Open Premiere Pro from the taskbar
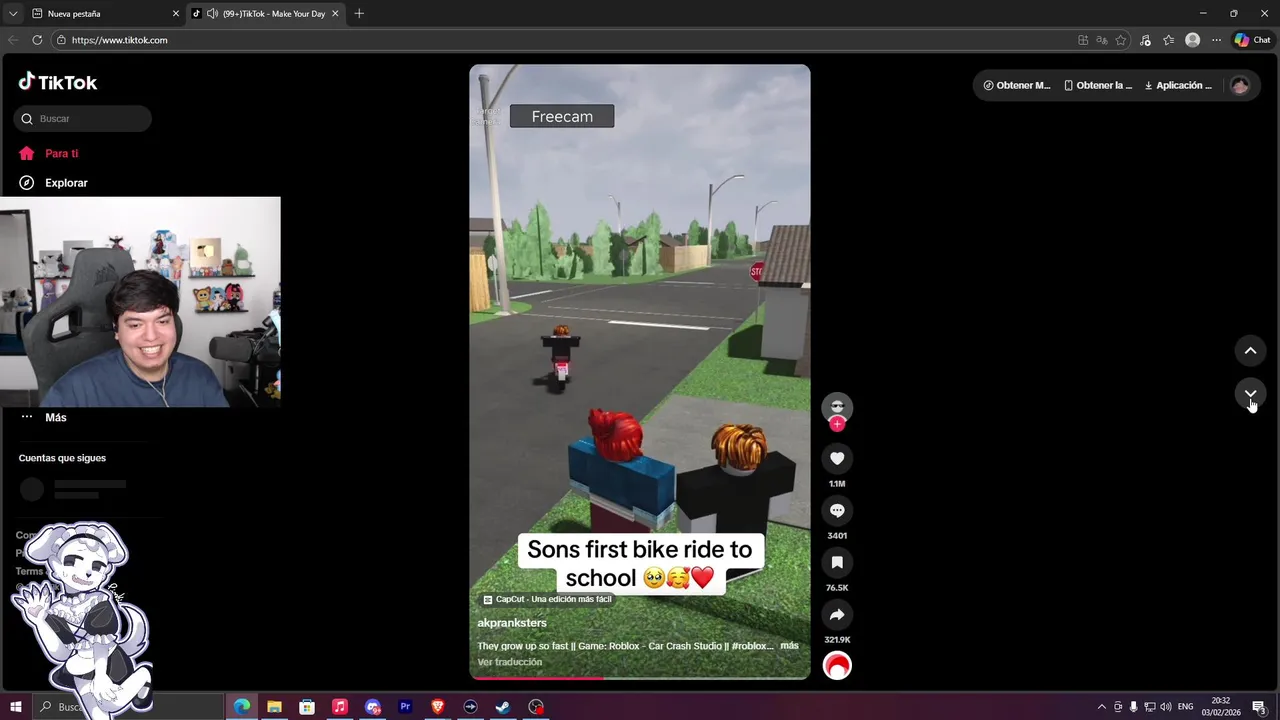Viewport: 1280px width, 720px height. [405, 707]
